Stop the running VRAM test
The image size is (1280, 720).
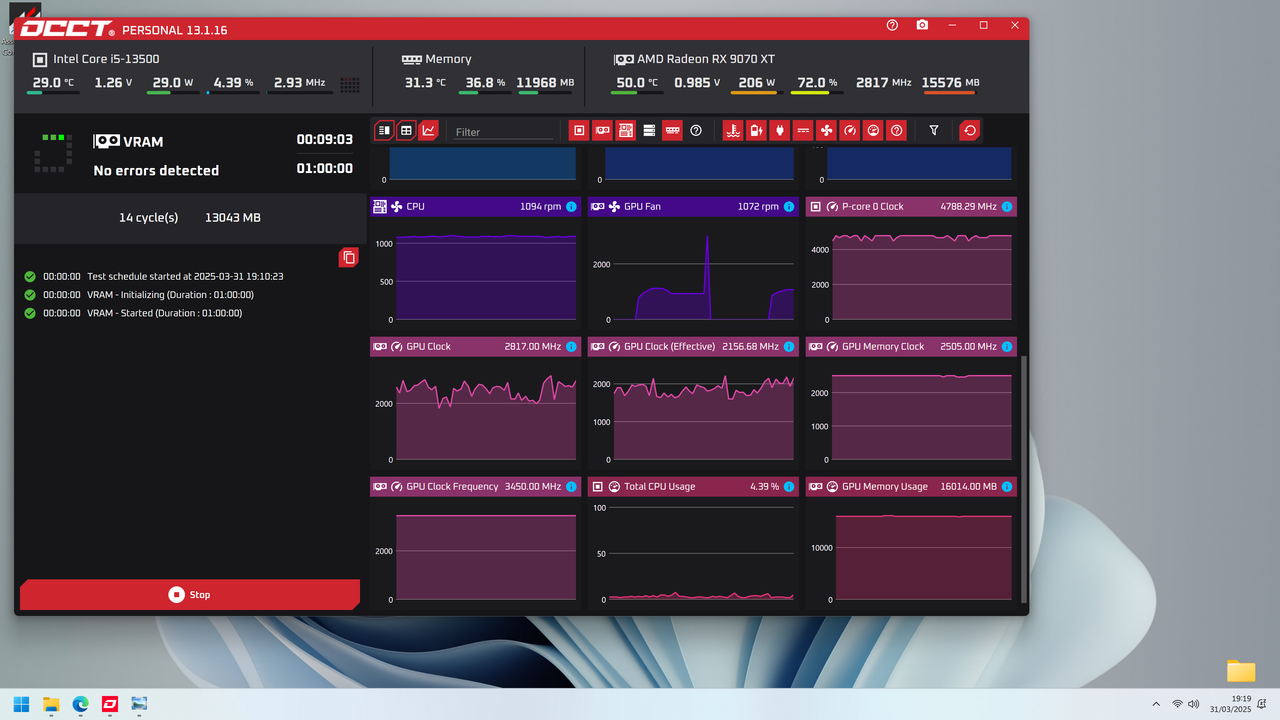pos(190,594)
